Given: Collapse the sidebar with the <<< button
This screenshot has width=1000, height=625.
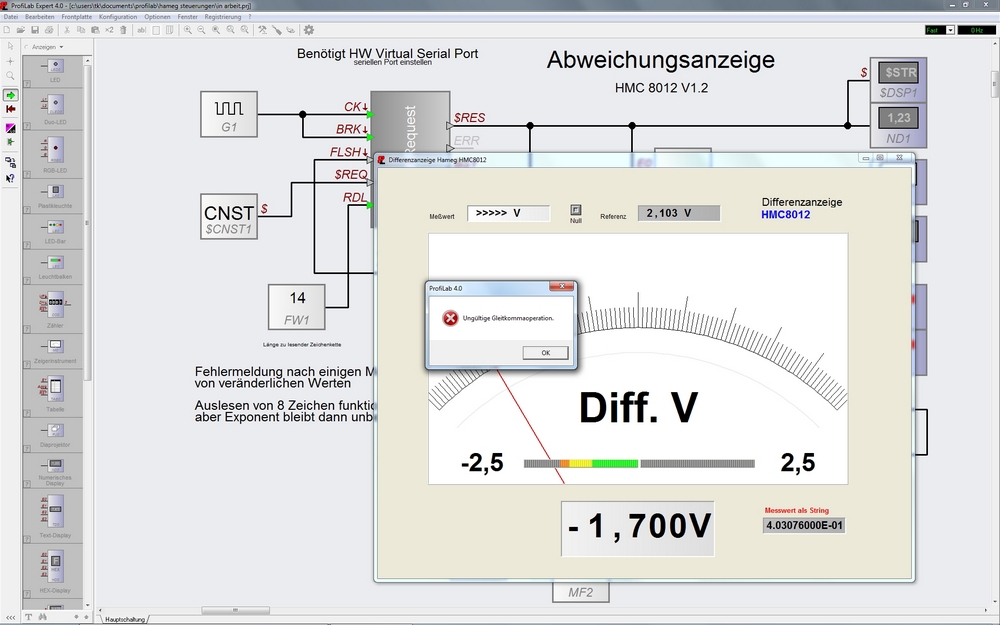Looking at the screenshot, I should 10,617.
